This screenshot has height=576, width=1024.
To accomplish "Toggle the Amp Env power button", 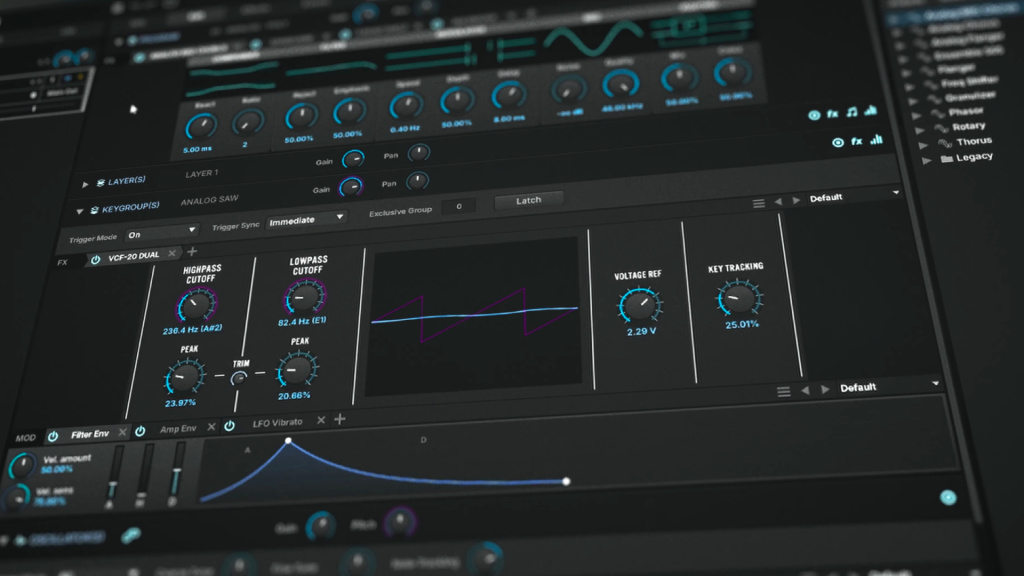I will tap(140, 431).
